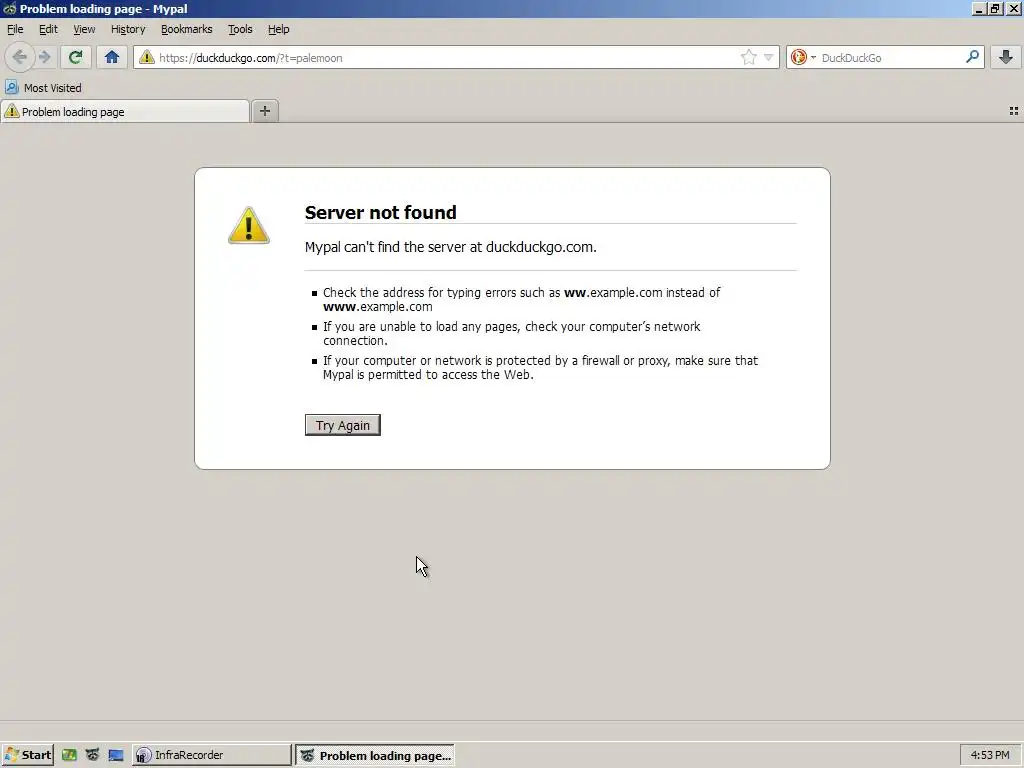Open the Home page button
Screen dimensions: 1024x768
[x=112, y=57]
